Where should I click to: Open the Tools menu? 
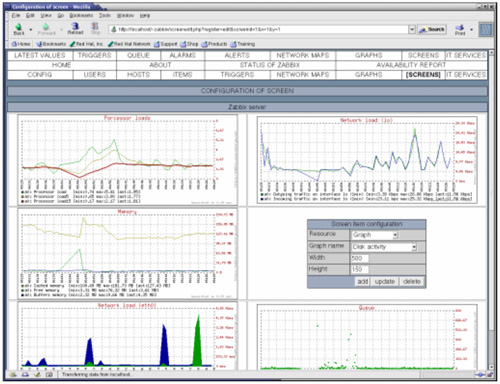click(x=105, y=15)
